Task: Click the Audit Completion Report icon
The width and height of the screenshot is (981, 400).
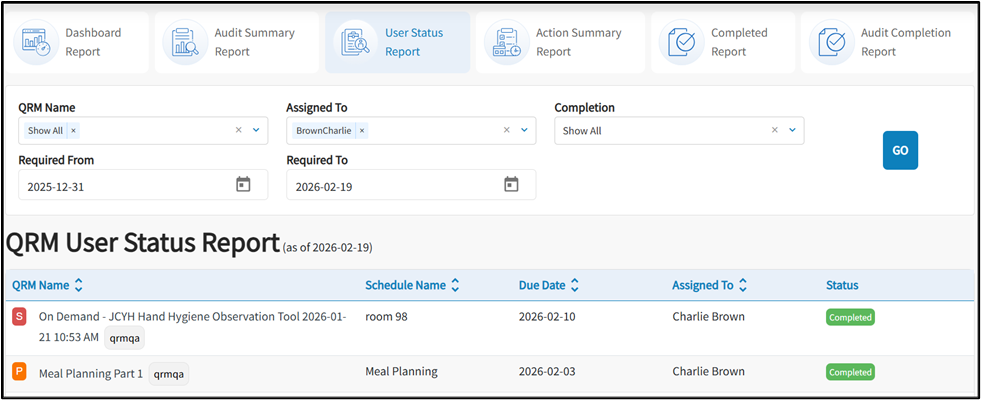Action: click(x=831, y=43)
